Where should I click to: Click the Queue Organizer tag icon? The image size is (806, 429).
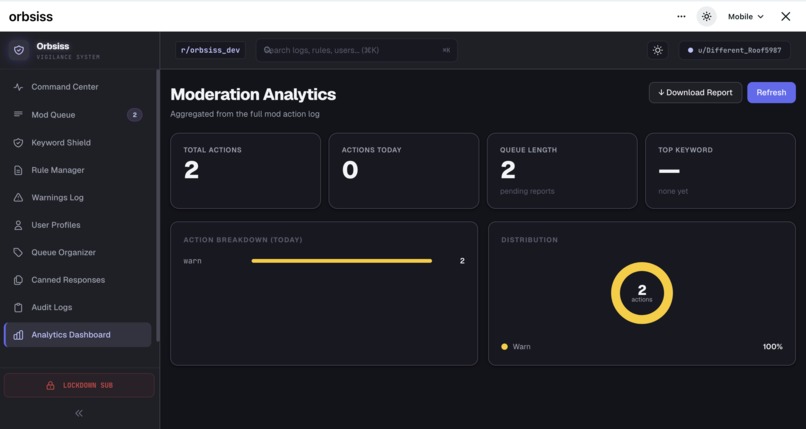tap(18, 252)
